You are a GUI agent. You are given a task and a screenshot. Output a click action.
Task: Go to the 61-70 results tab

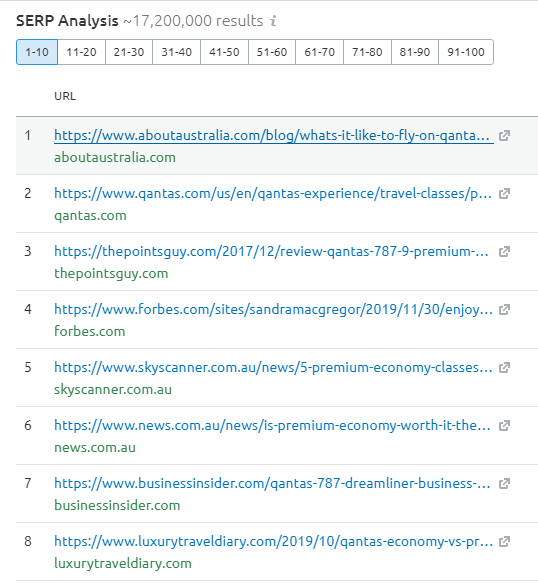pos(319,52)
